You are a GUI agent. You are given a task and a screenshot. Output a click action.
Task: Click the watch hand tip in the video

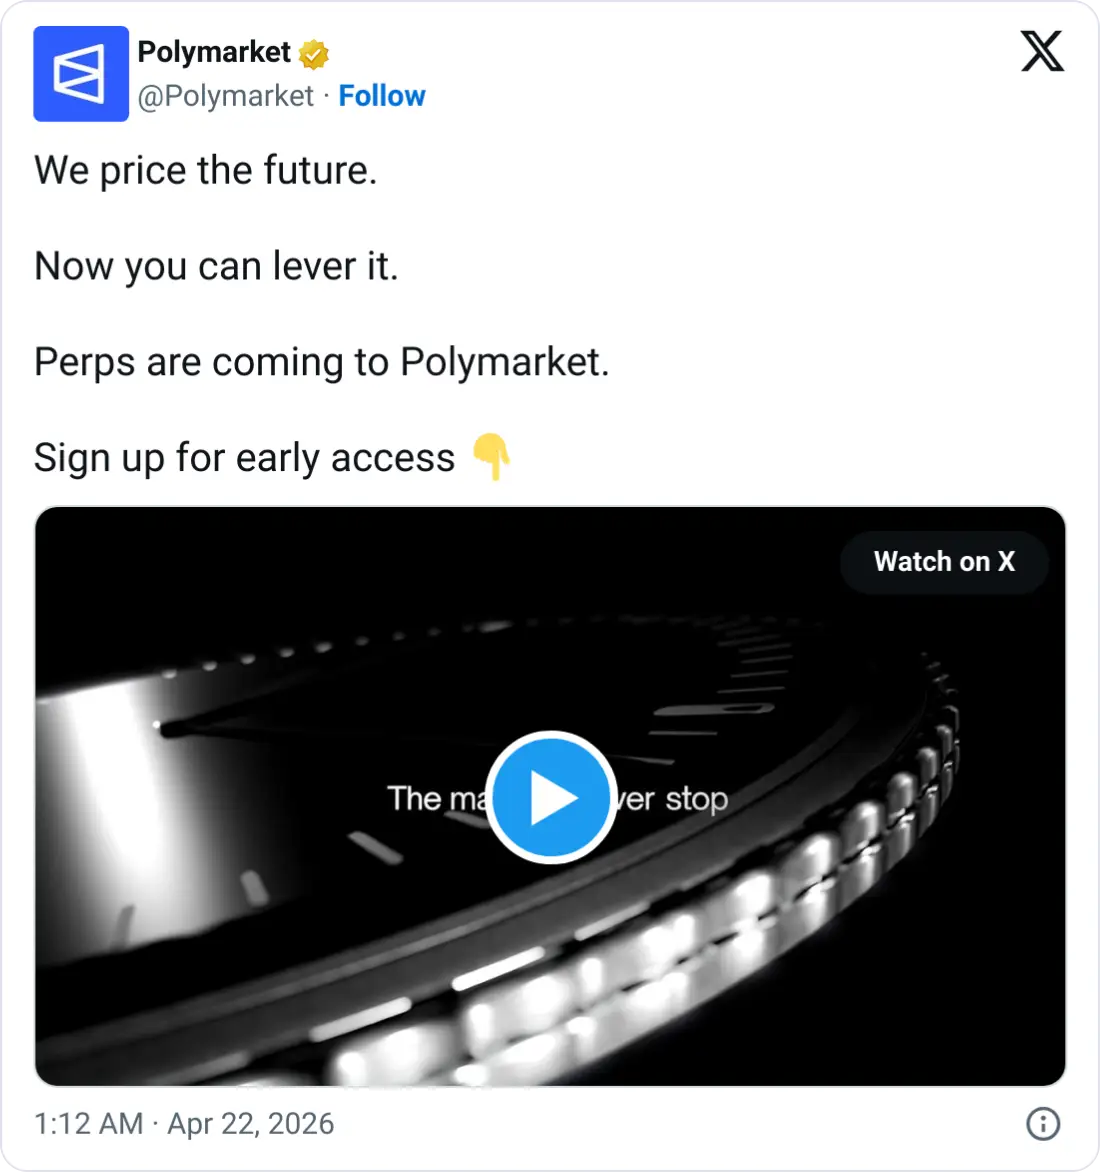pyautogui.click(x=160, y=727)
